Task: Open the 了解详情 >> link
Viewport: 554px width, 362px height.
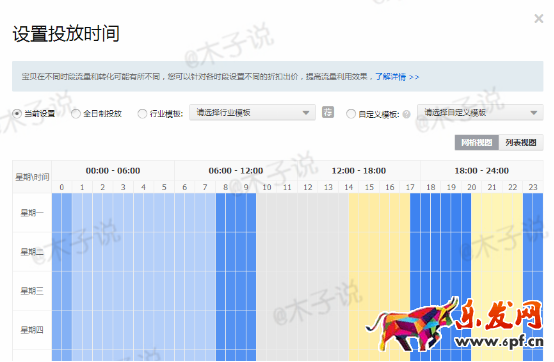Action: coord(397,77)
